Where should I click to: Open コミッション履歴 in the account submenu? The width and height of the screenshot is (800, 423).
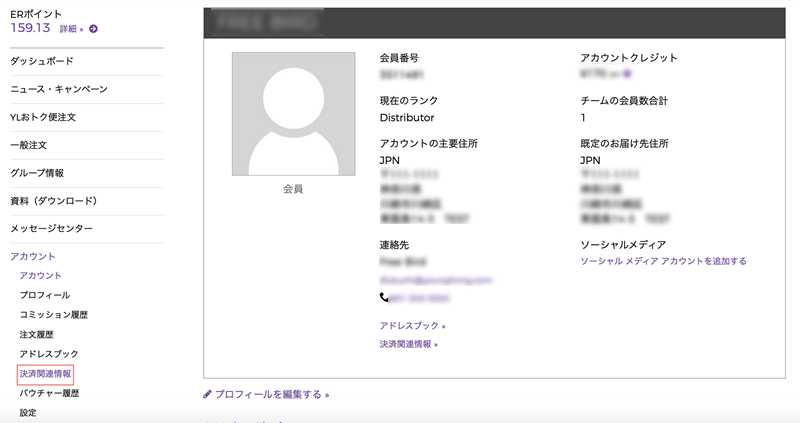coord(54,315)
